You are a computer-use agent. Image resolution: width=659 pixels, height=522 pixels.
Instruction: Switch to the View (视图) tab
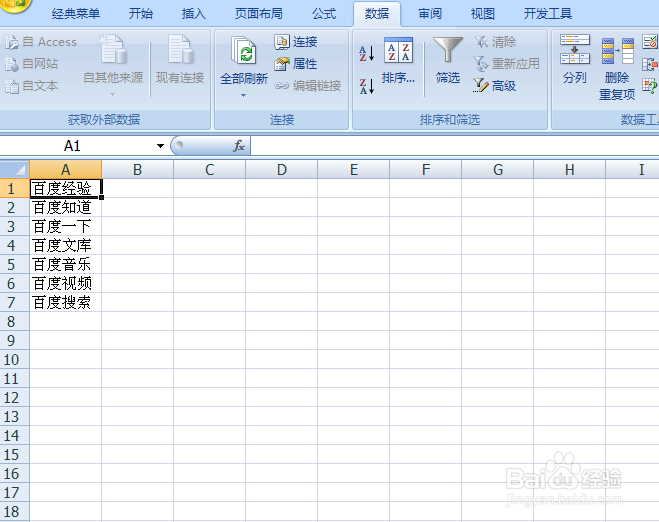[x=482, y=14]
